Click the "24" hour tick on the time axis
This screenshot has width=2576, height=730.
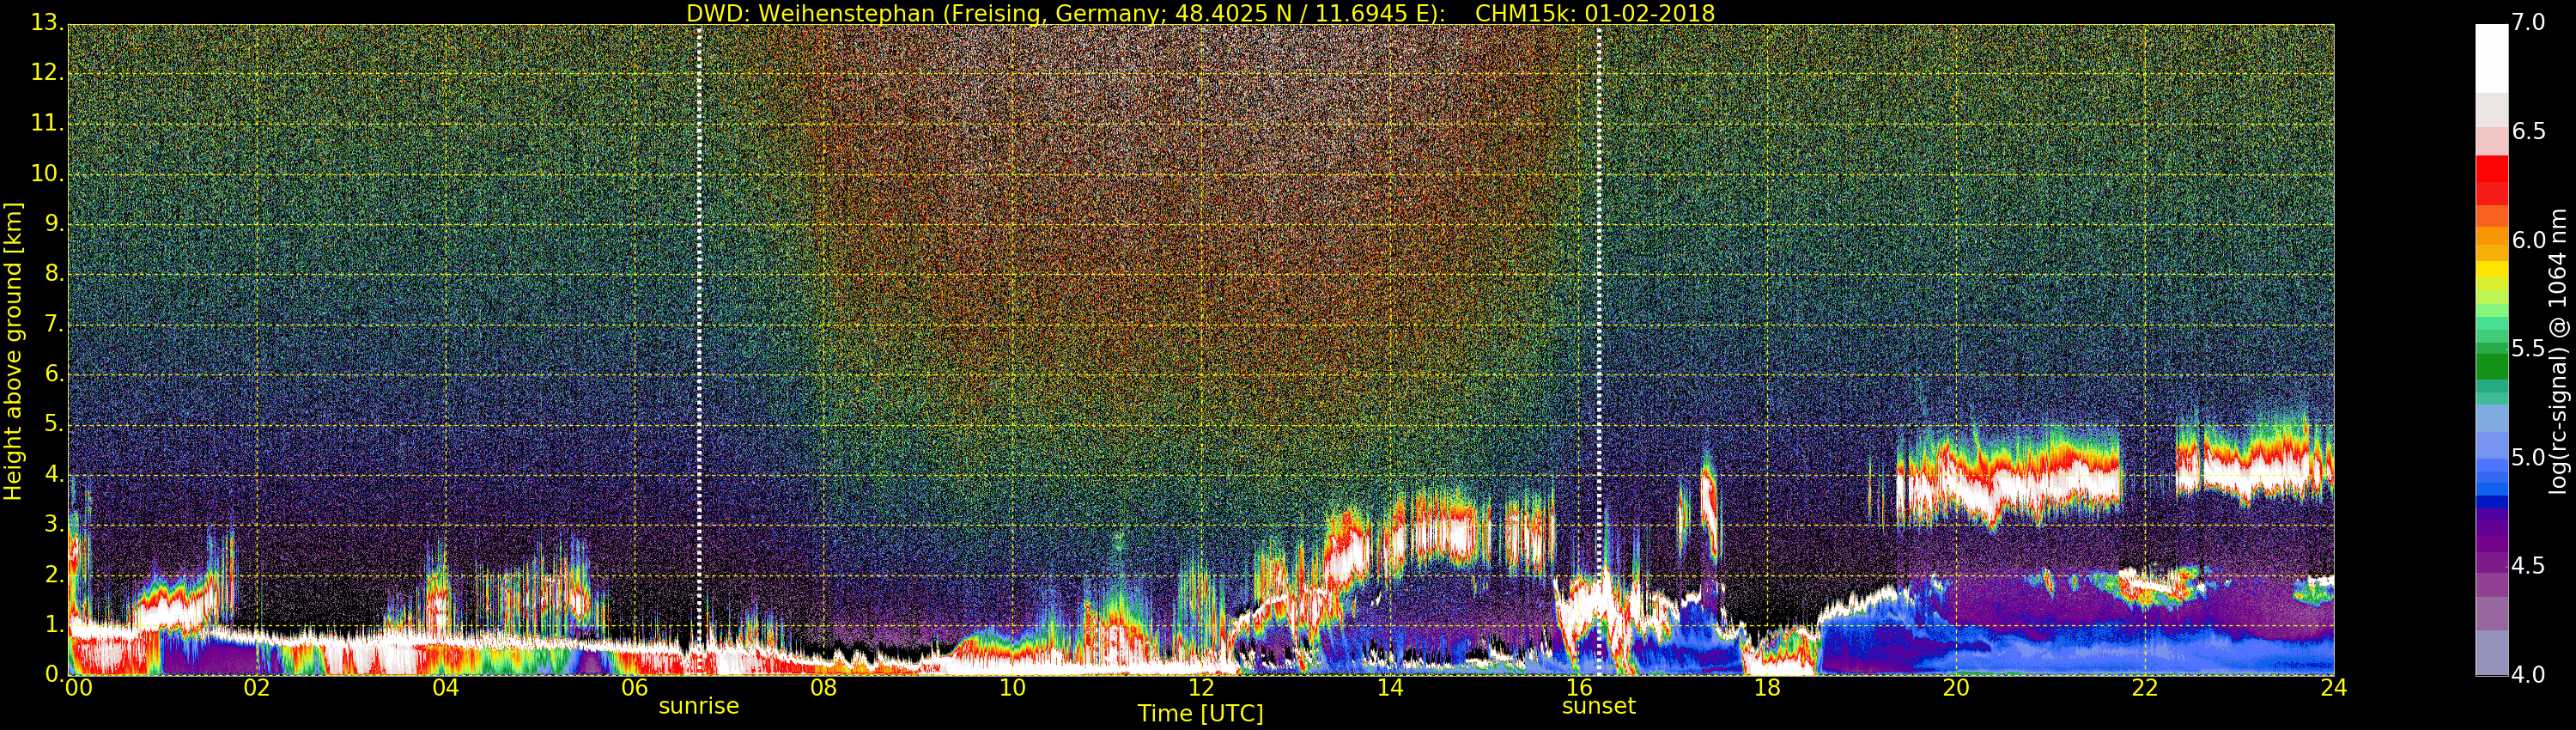(x=2333, y=688)
